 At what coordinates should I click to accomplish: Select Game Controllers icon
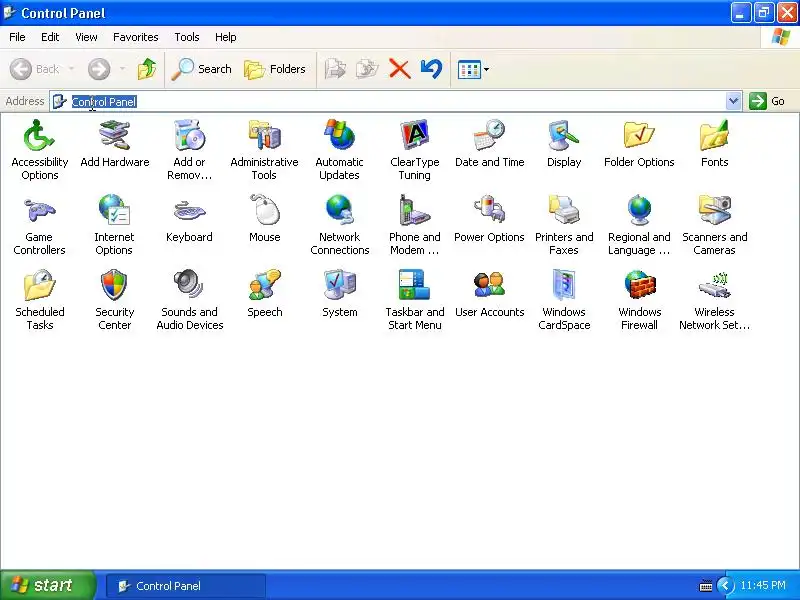[x=39, y=210]
